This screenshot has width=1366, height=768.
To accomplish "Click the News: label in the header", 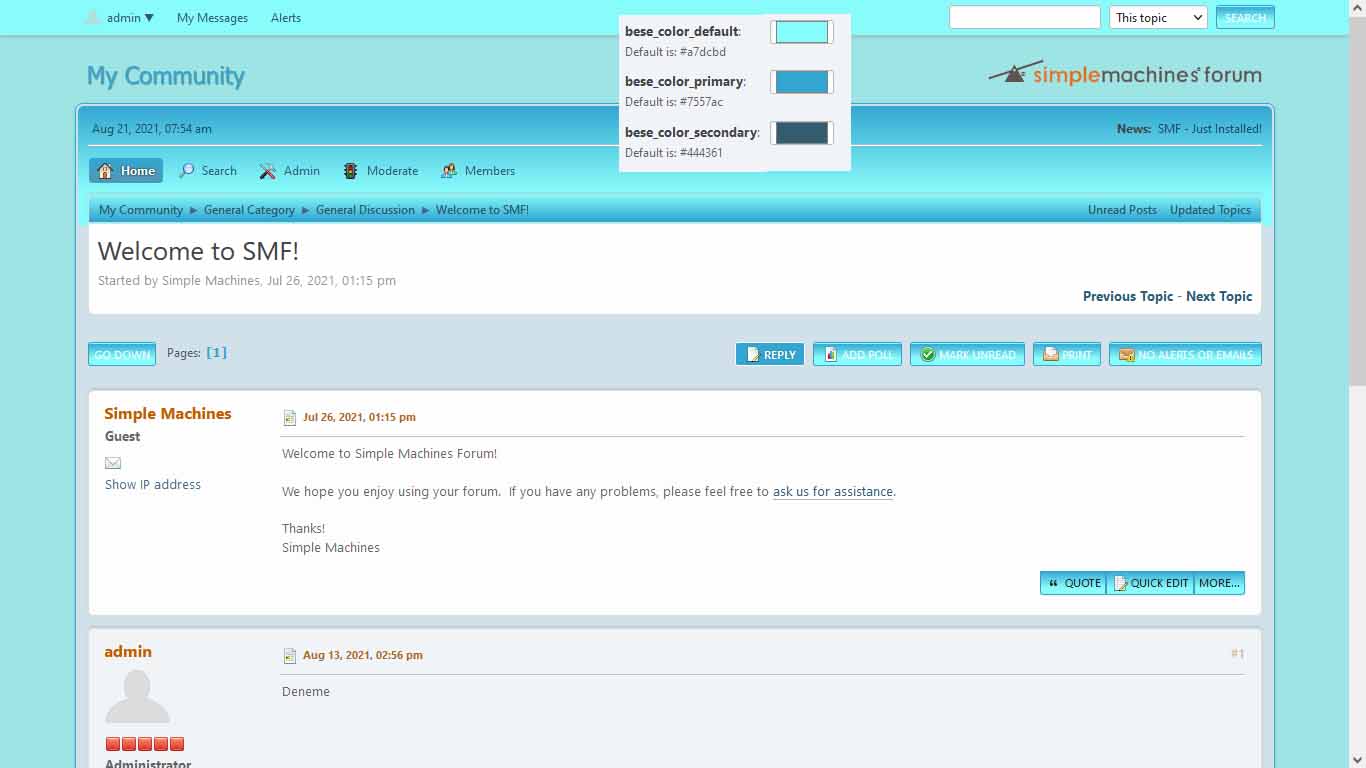I will tap(1134, 129).
